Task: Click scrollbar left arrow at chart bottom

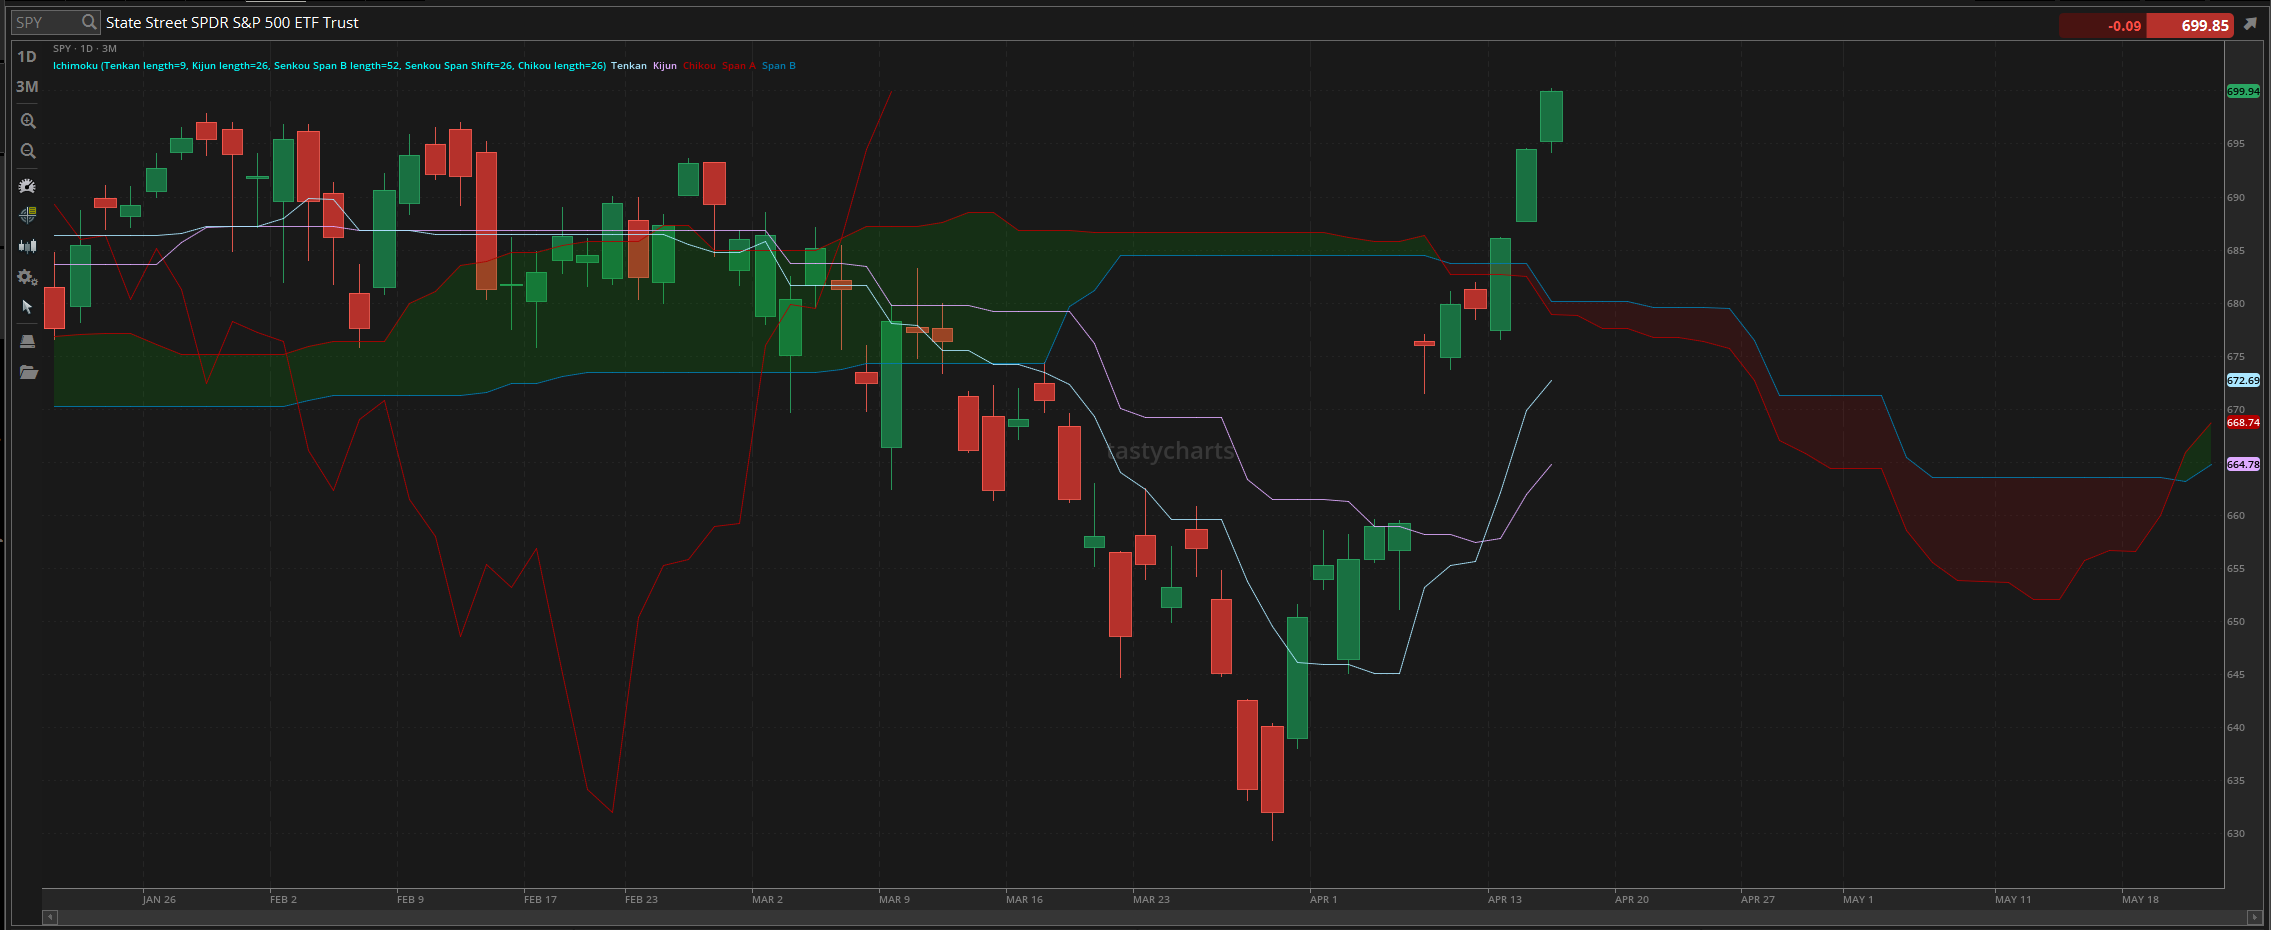Action: coord(50,917)
